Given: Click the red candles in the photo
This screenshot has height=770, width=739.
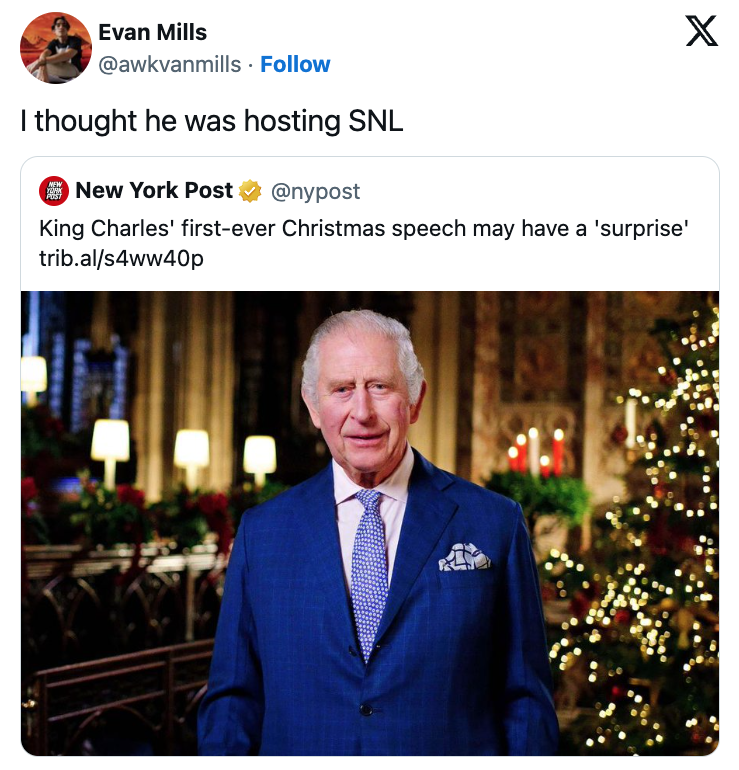Looking at the screenshot, I should click(536, 450).
